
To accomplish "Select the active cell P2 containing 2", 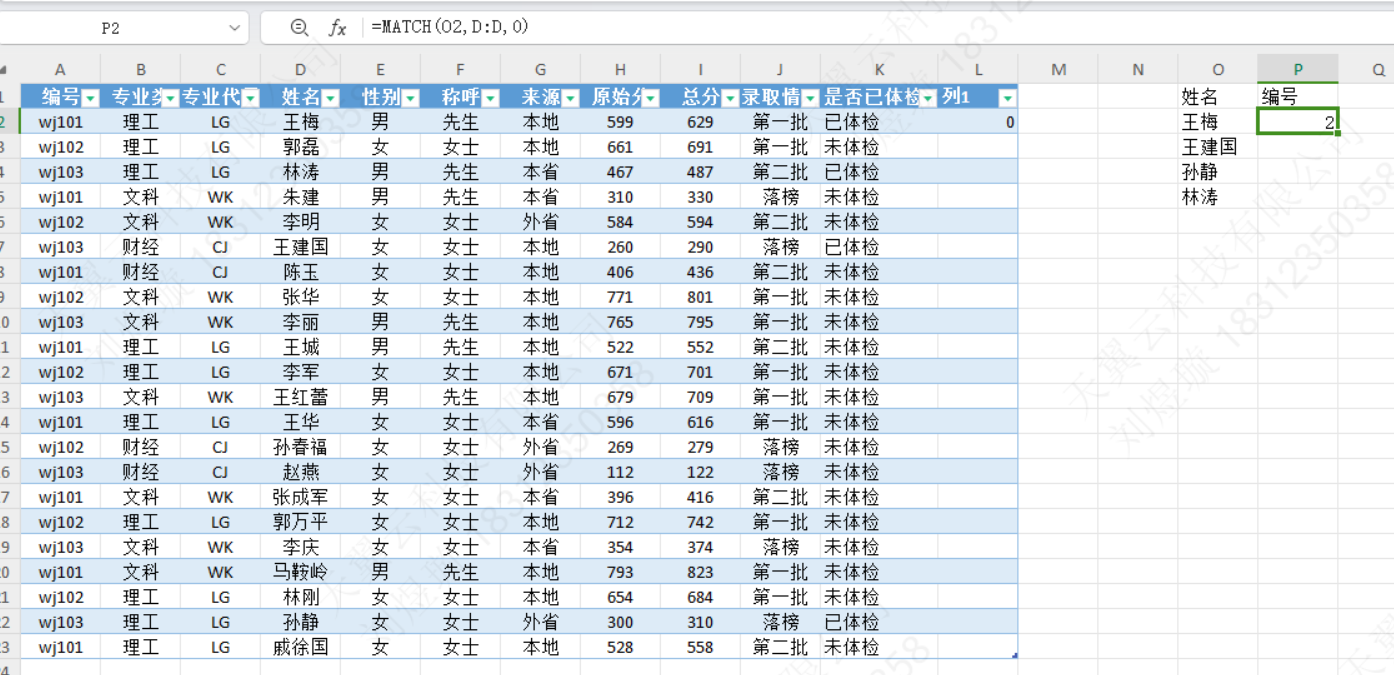I will [1298, 122].
